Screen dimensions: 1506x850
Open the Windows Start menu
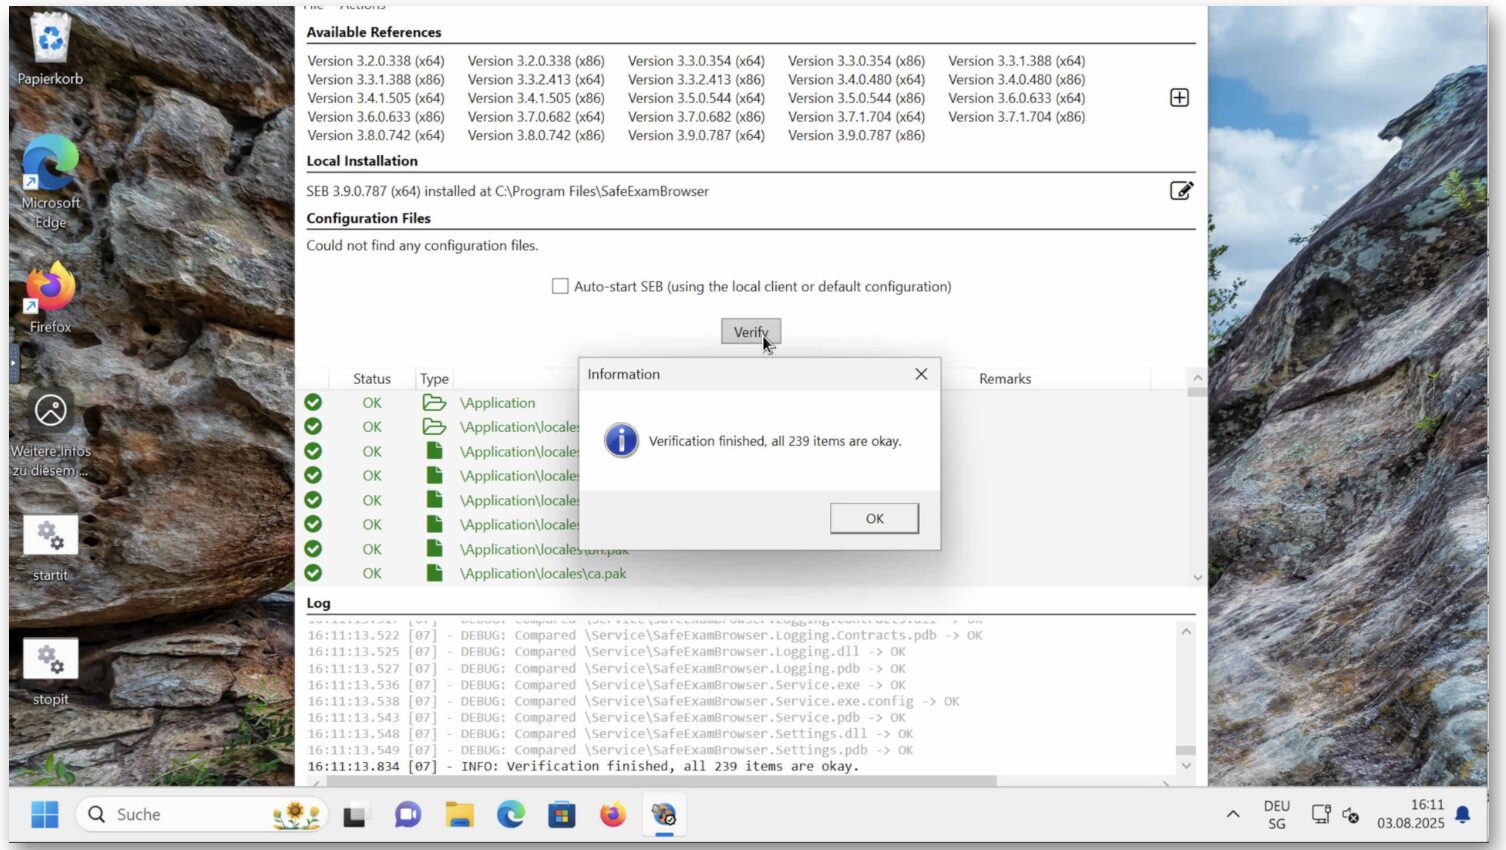pos(45,815)
